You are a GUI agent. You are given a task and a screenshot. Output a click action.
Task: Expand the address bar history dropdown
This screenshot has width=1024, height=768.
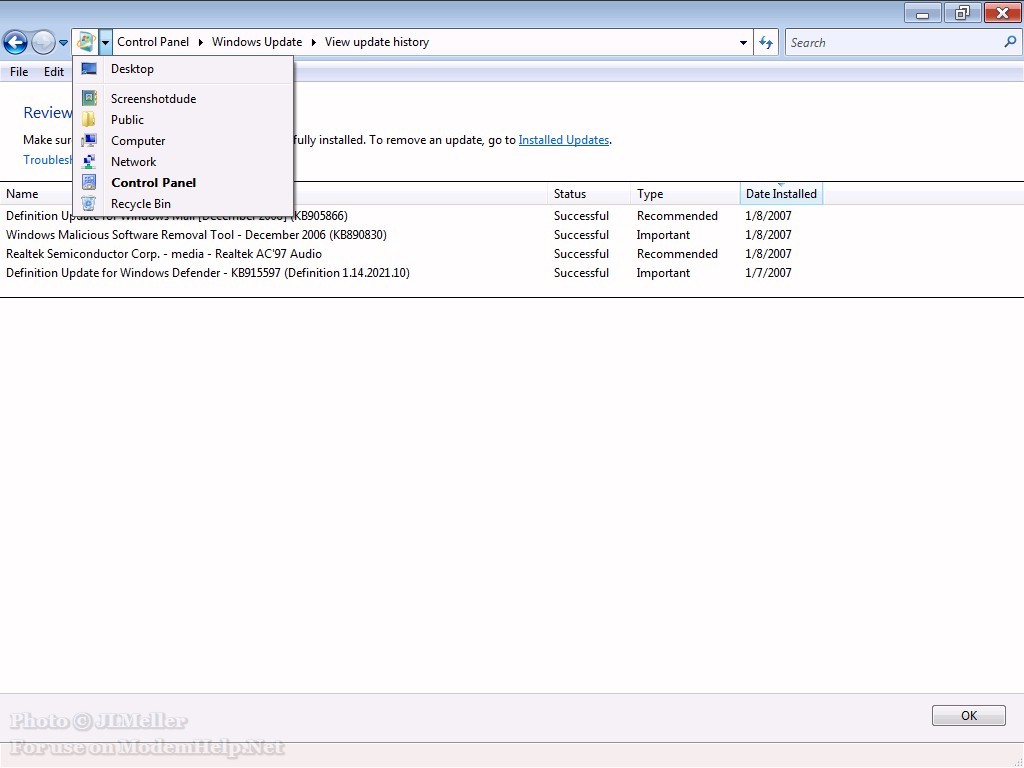click(x=743, y=43)
